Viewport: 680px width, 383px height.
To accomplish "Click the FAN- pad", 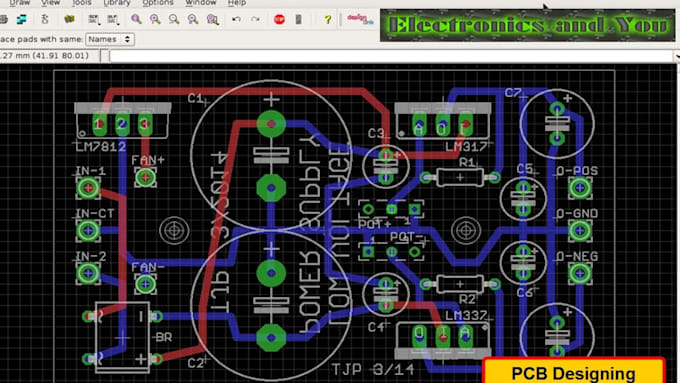I will tap(146, 284).
